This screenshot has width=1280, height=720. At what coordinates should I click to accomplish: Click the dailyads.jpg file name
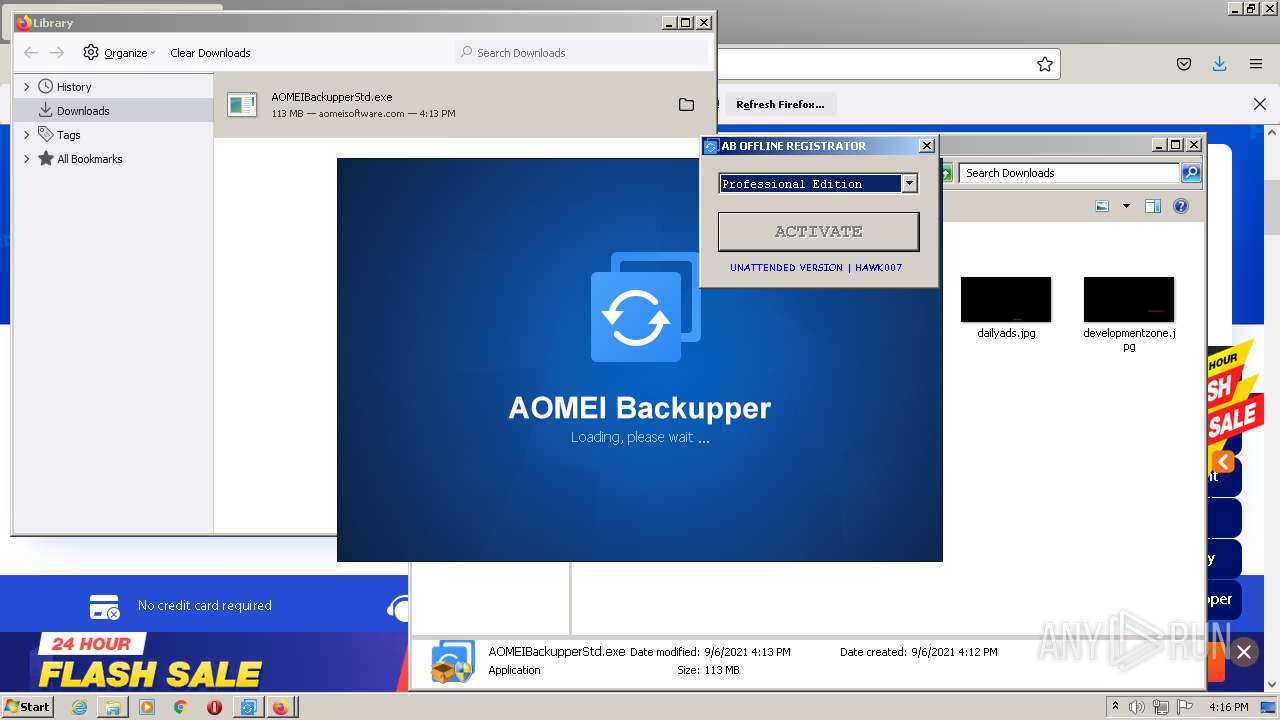1006,333
